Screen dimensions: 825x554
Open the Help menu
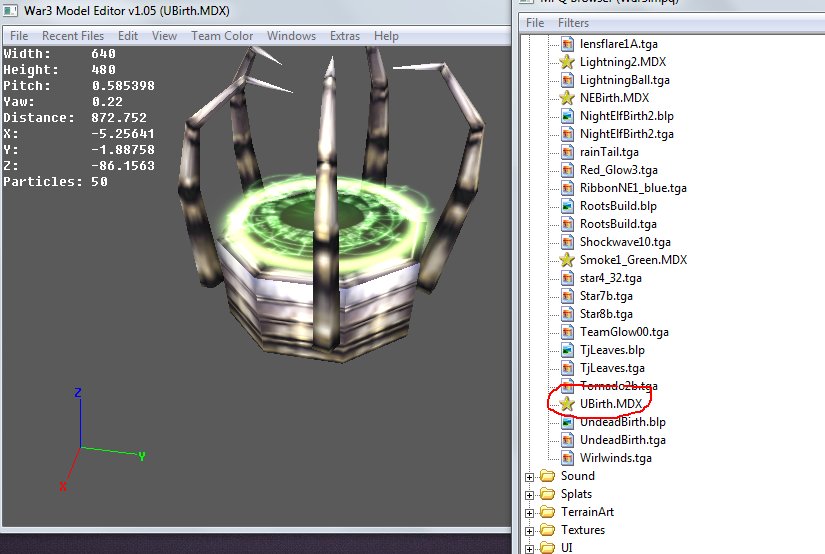(x=386, y=36)
